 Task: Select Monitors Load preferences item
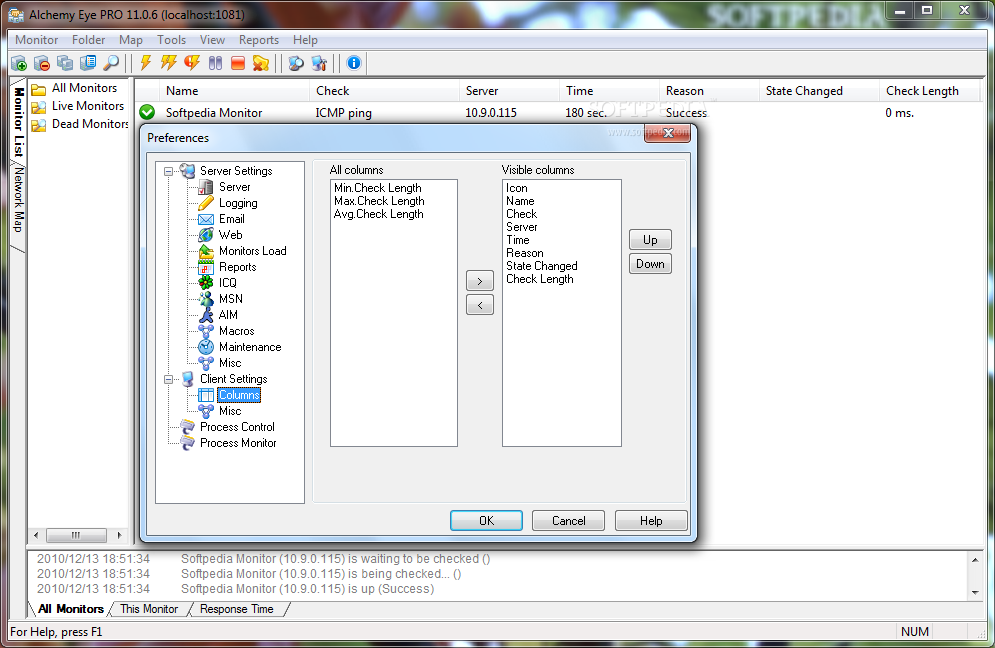(x=253, y=251)
